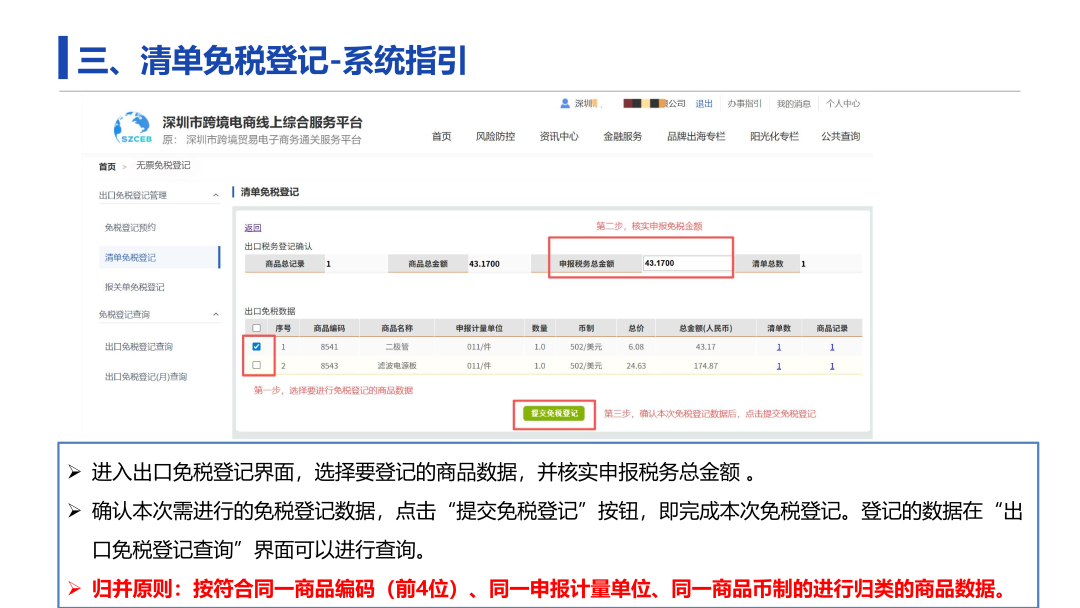Open the 清单数 link for 二极管
Screen dimensions: 1080x608
pyautogui.click(x=778, y=347)
